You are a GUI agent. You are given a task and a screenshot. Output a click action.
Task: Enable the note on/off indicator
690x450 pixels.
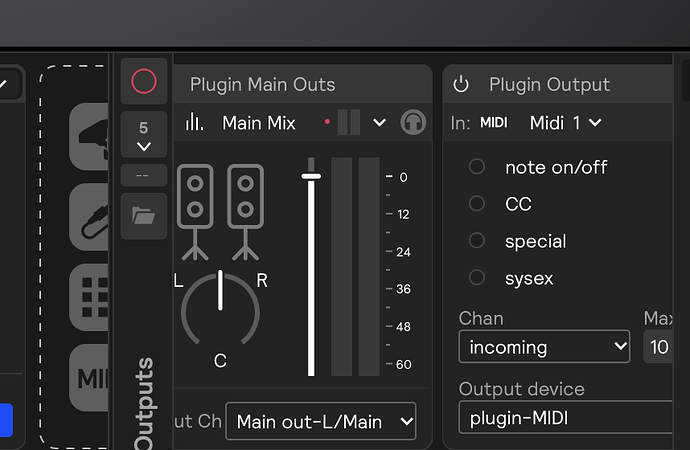point(477,167)
